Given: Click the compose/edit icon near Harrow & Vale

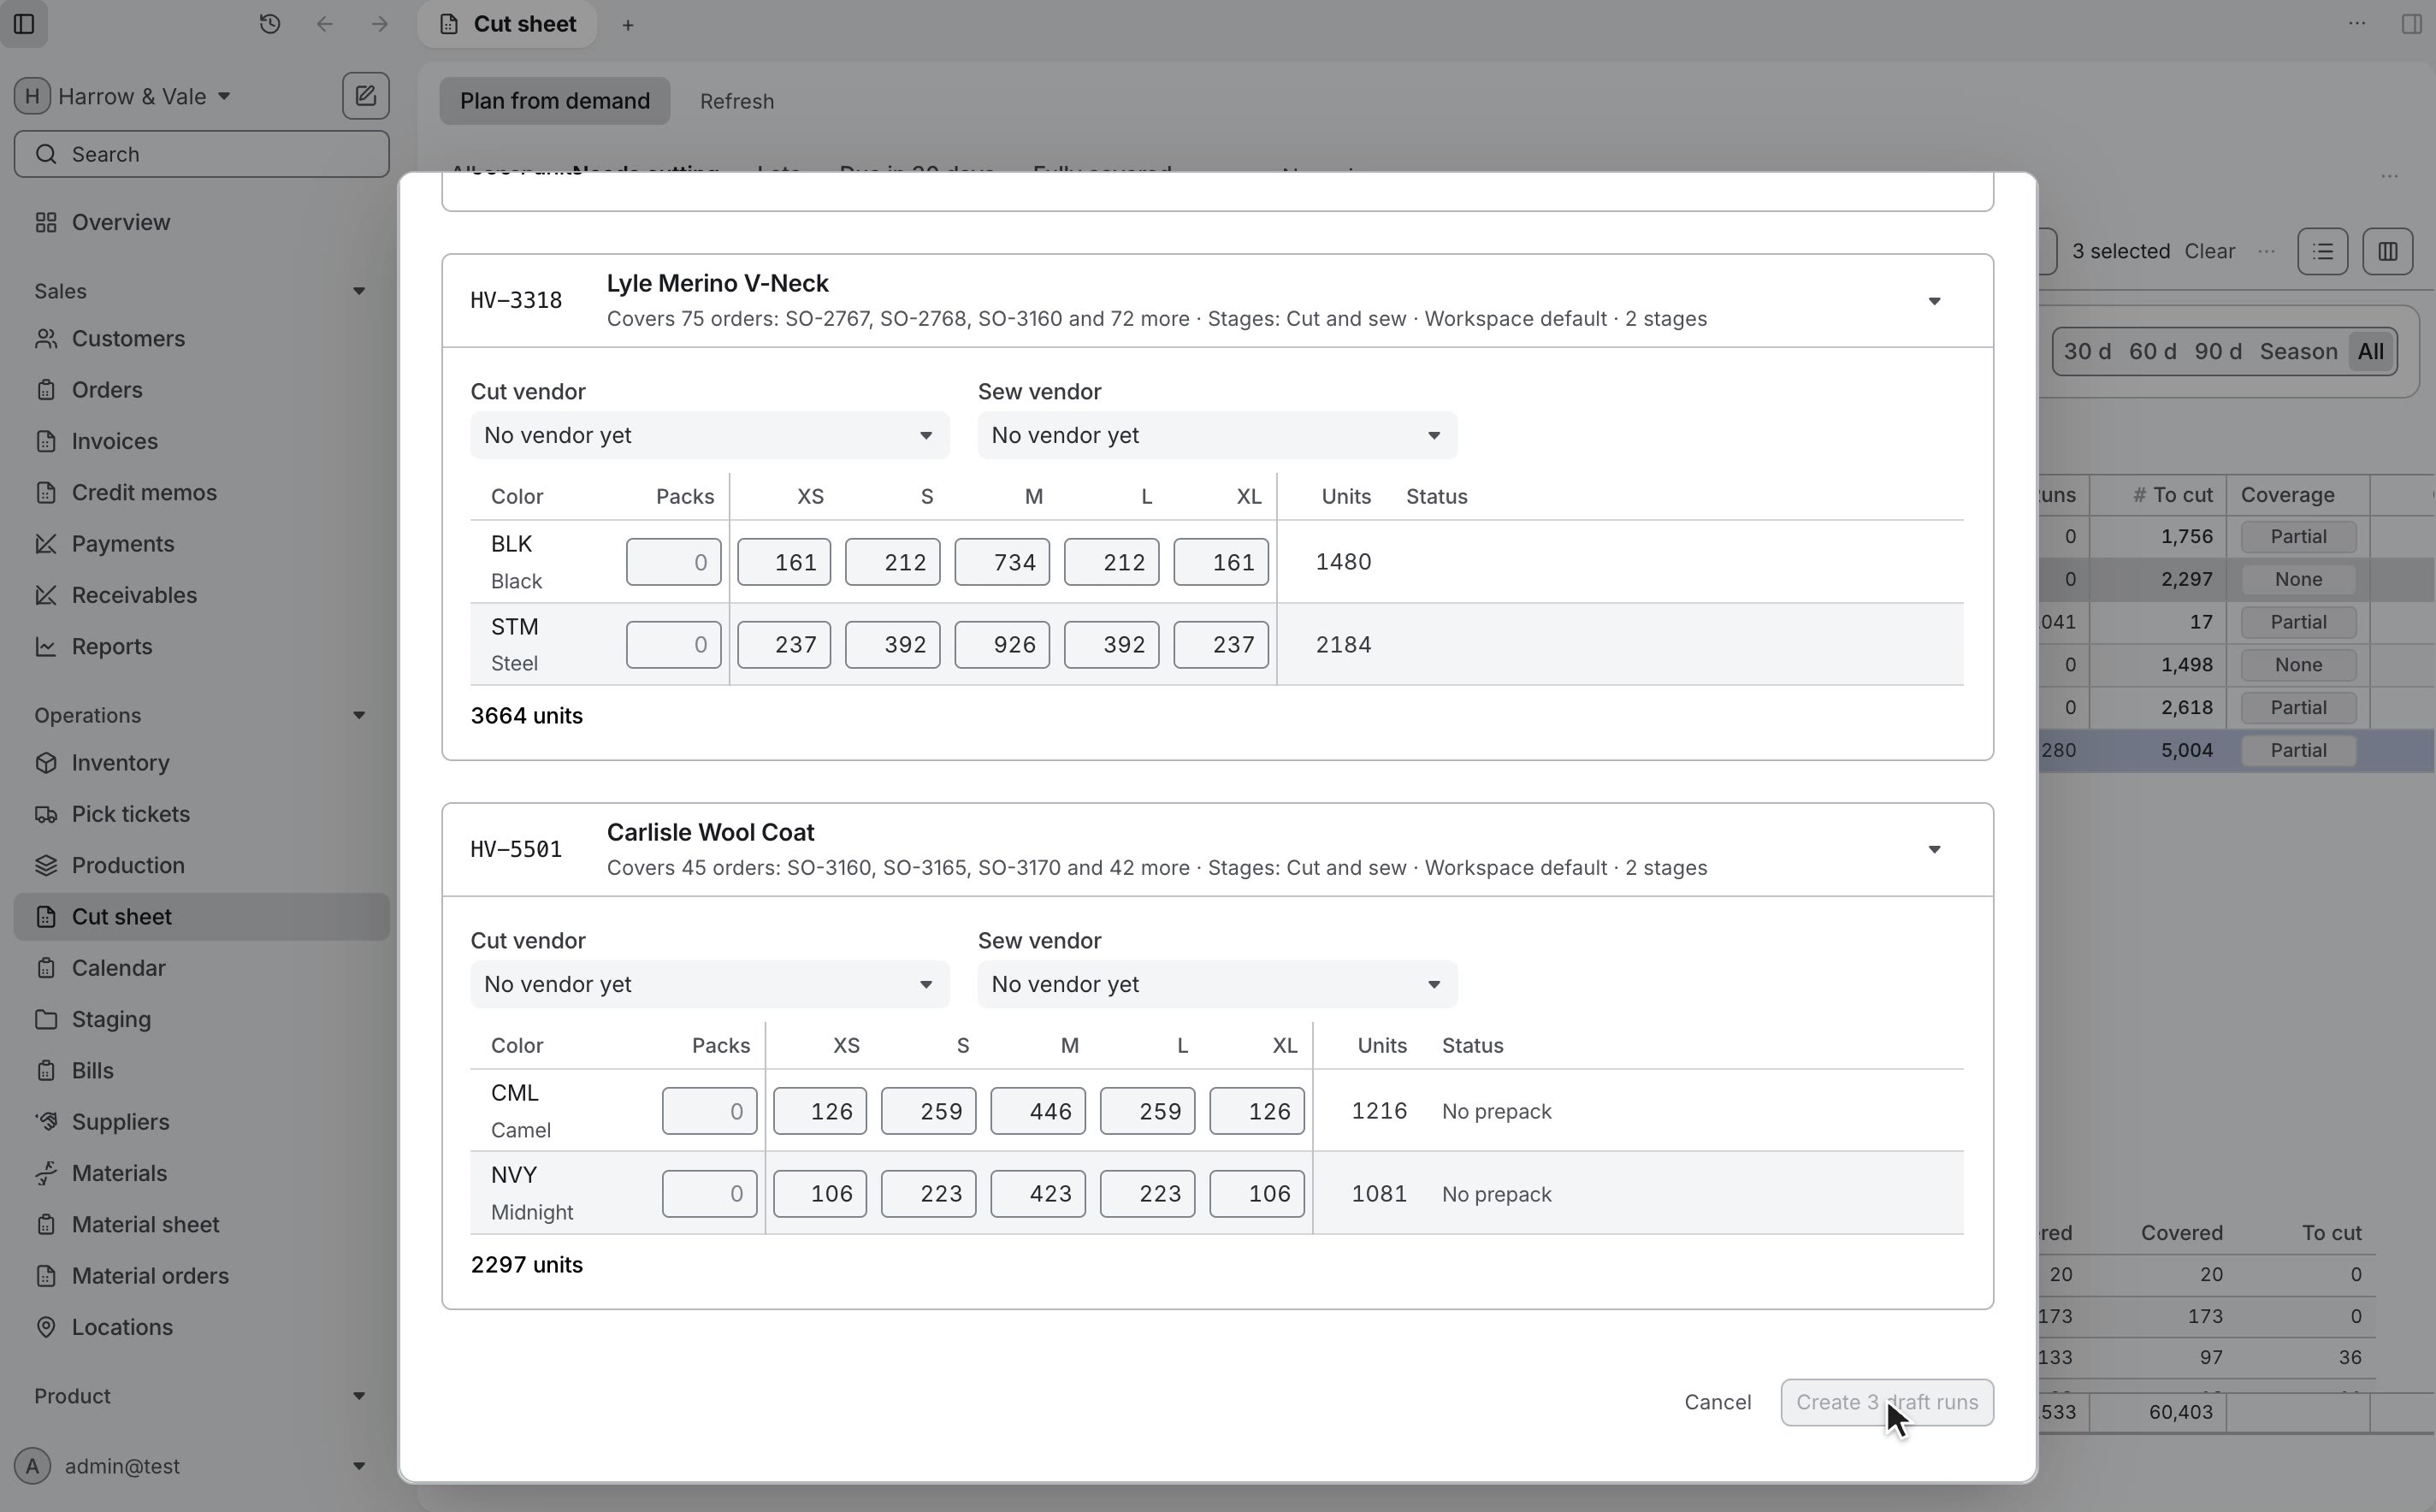Looking at the screenshot, I should (365, 96).
